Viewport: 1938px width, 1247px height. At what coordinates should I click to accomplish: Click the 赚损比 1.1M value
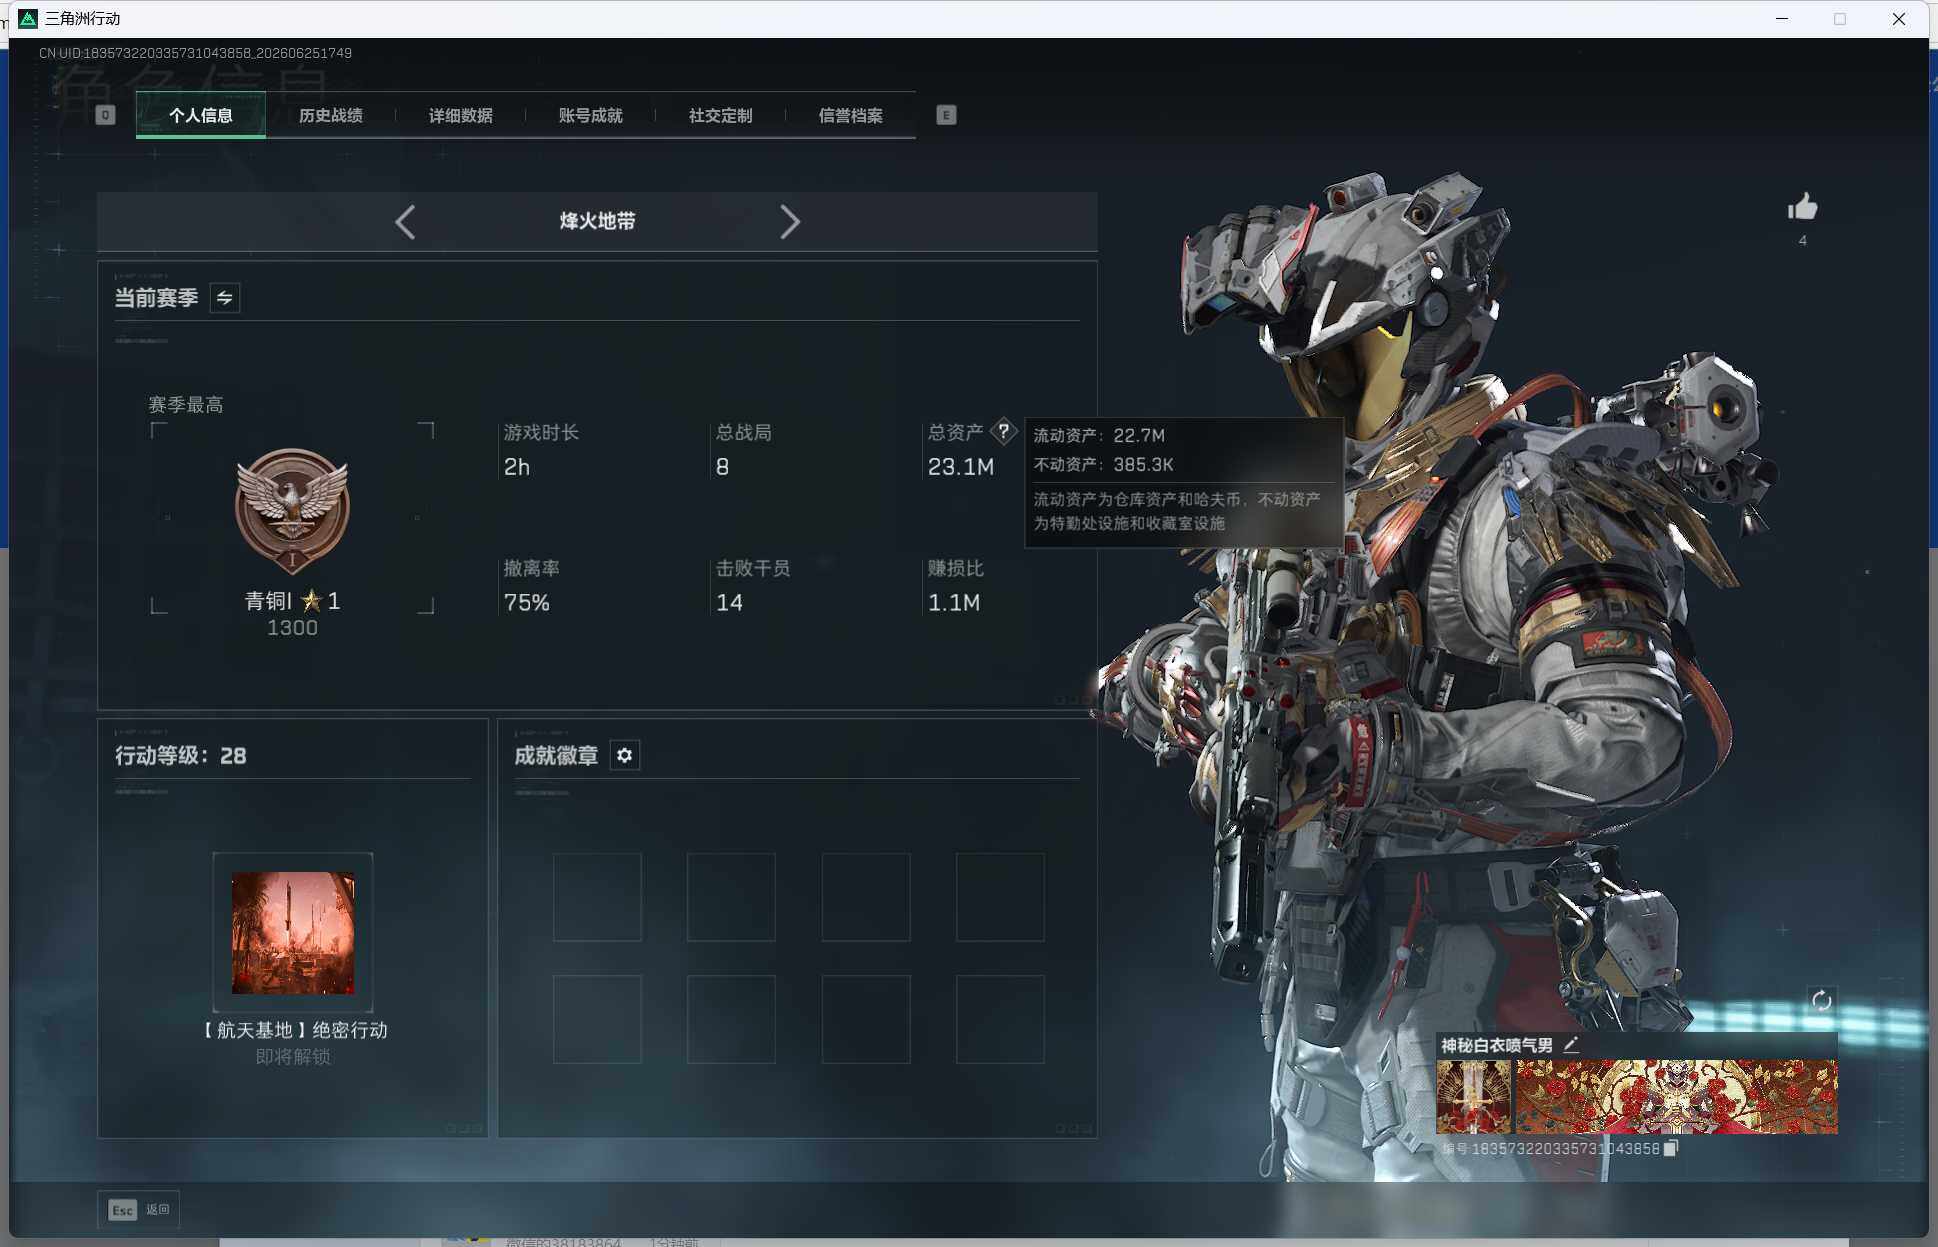coord(954,603)
